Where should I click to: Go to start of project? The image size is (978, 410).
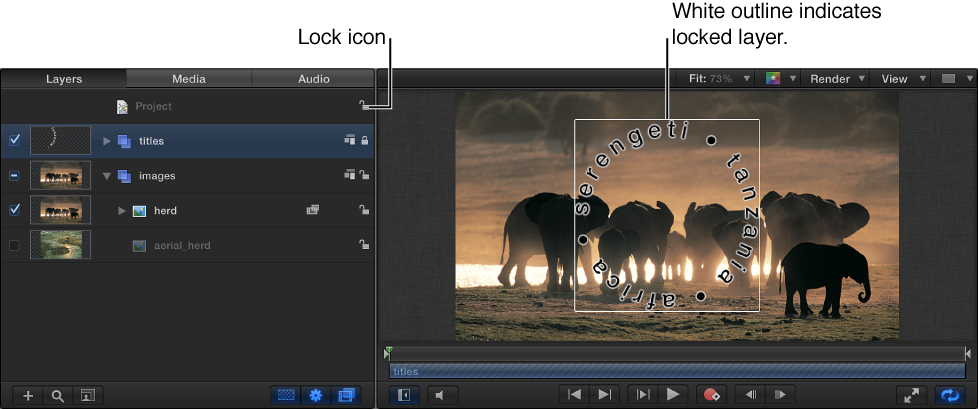[574, 394]
